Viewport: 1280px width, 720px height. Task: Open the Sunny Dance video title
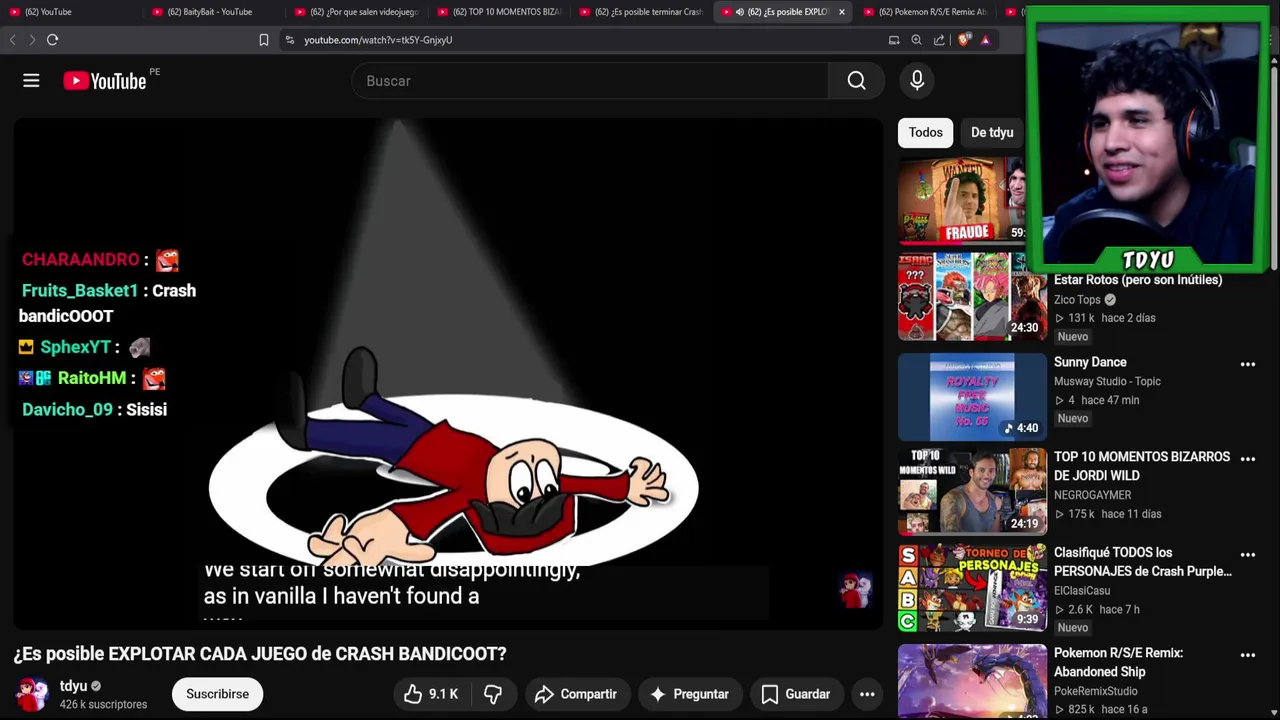point(1090,362)
